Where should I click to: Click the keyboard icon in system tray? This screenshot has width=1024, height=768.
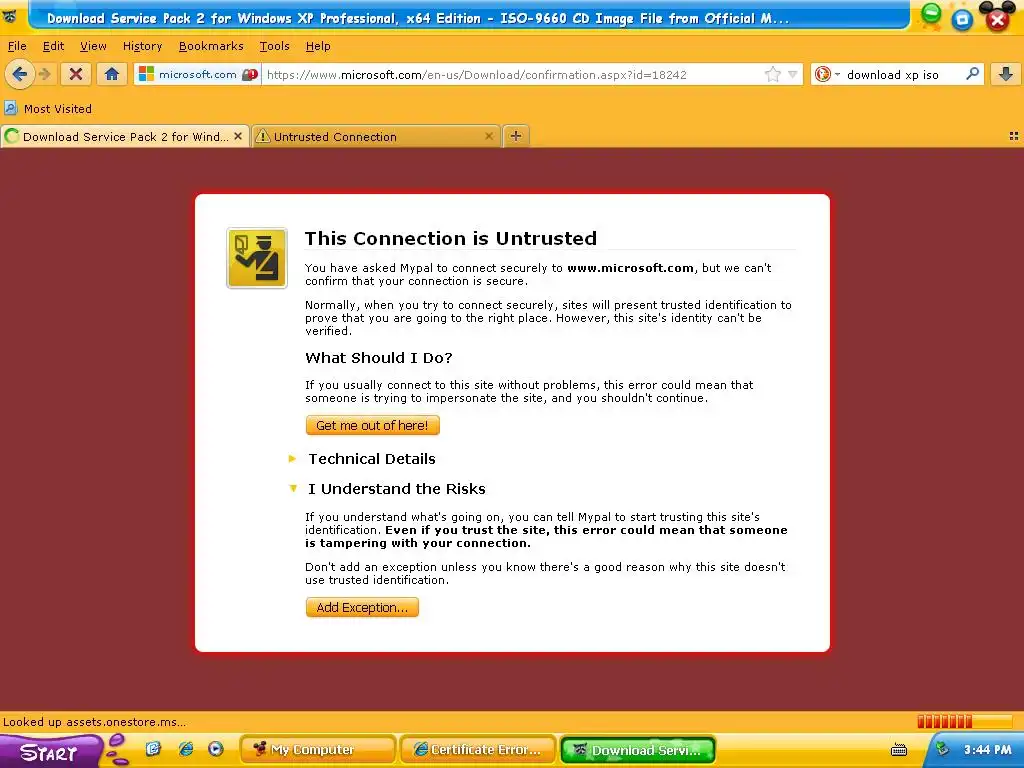click(899, 750)
